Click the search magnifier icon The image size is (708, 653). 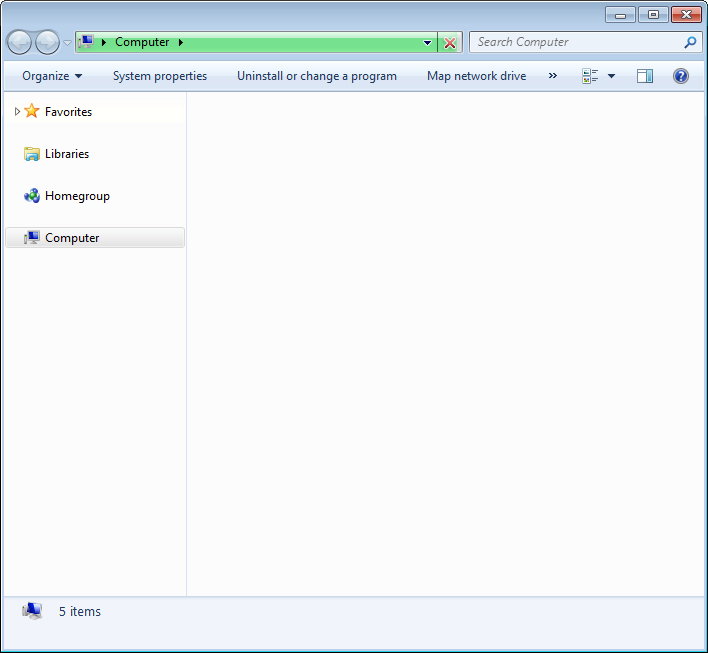click(x=690, y=42)
